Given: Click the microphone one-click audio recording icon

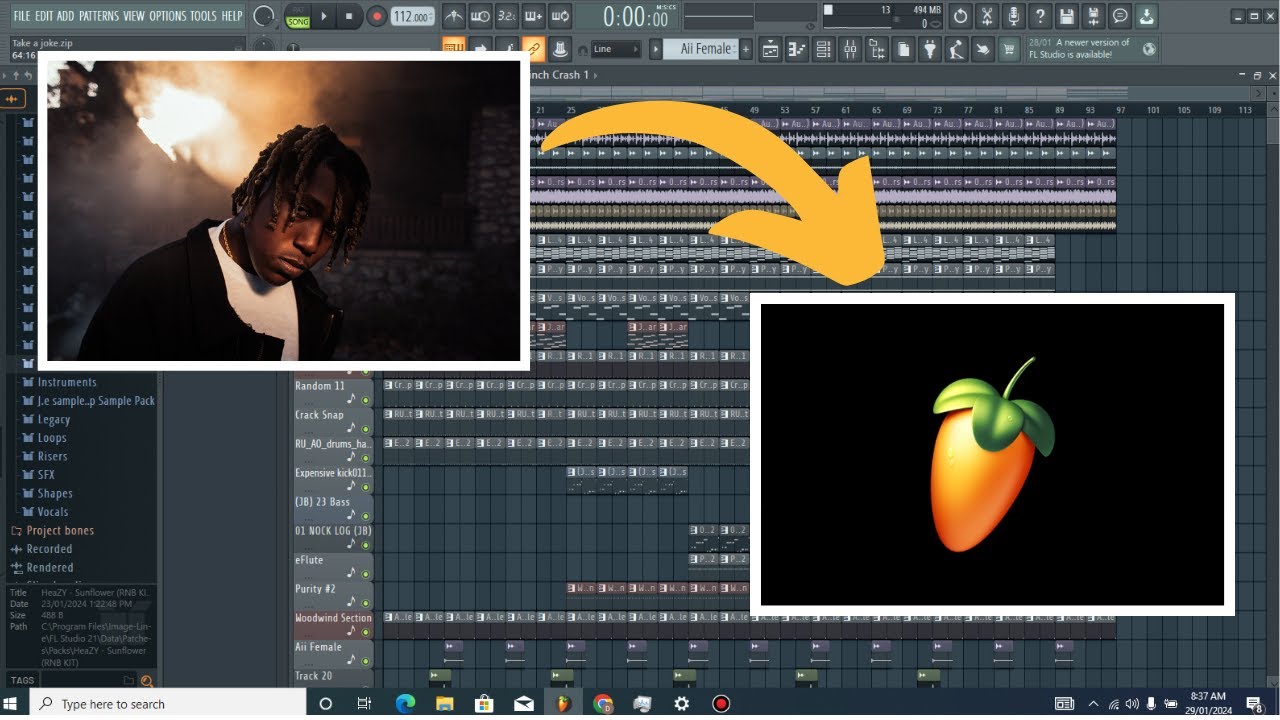Looking at the screenshot, I should tap(1014, 16).
